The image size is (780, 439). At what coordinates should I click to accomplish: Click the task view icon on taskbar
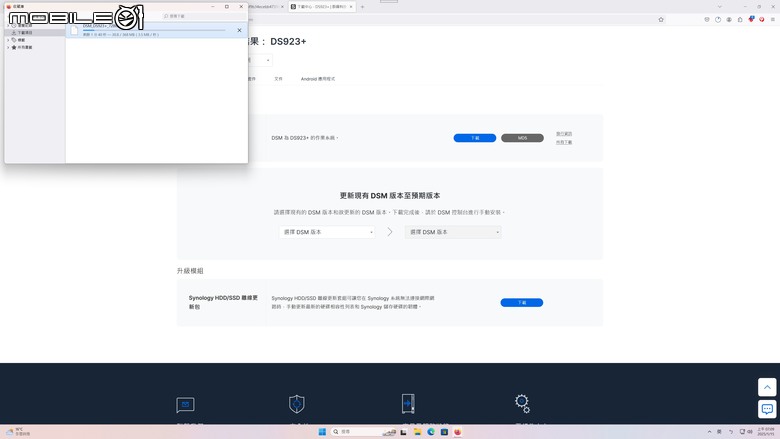[x=403, y=432]
